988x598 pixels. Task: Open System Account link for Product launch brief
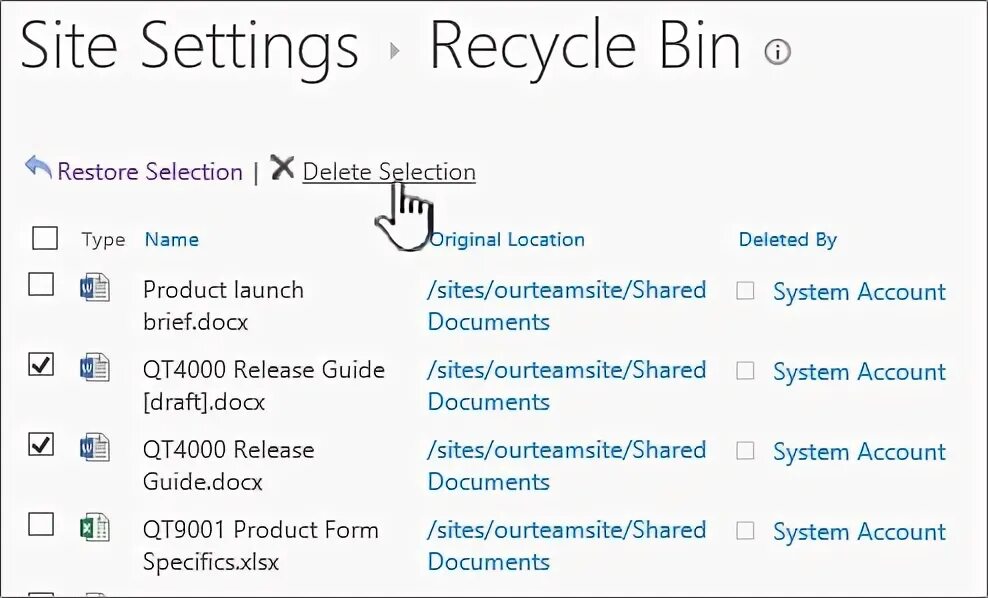pos(859,292)
